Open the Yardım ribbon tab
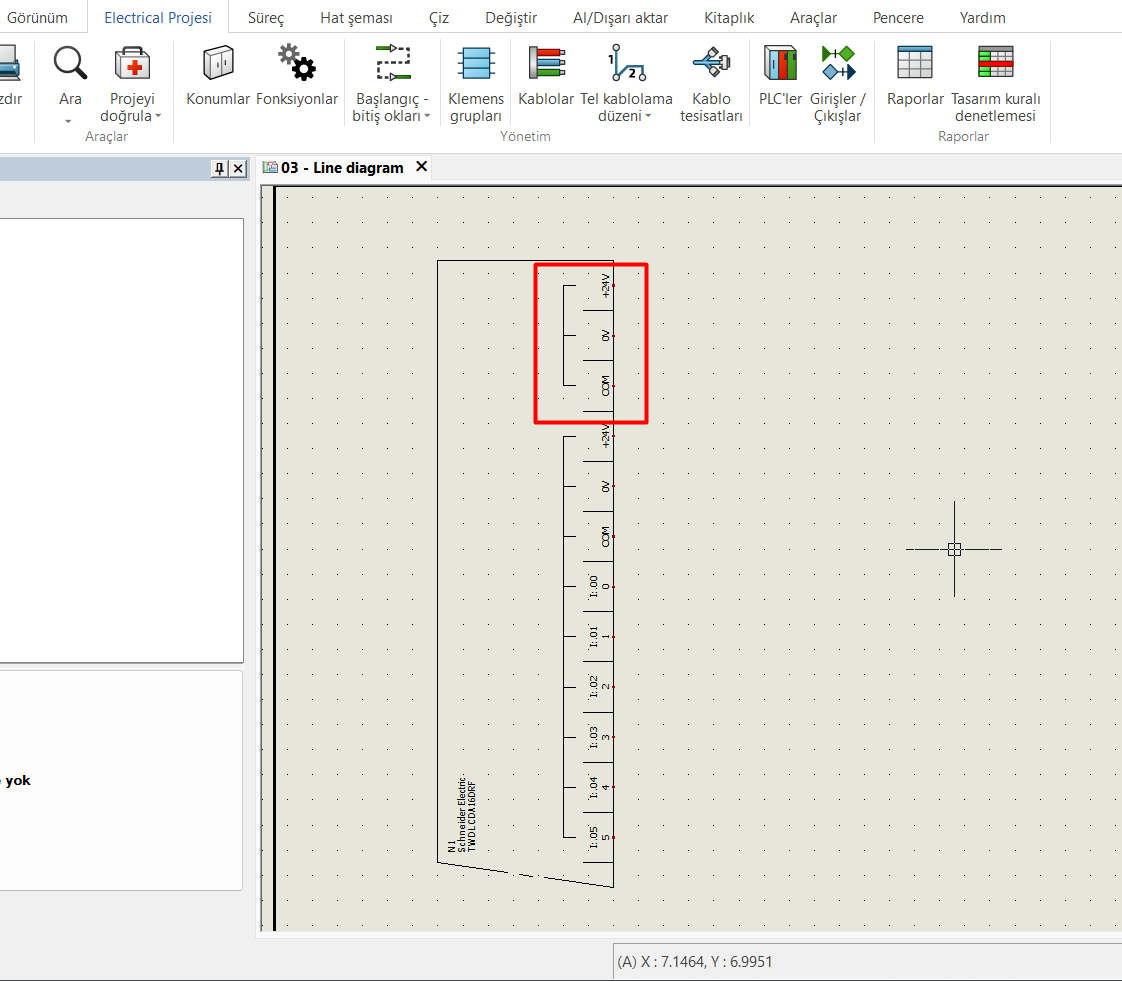This screenshot has width=1122, height=981. [x=982, y=18]
